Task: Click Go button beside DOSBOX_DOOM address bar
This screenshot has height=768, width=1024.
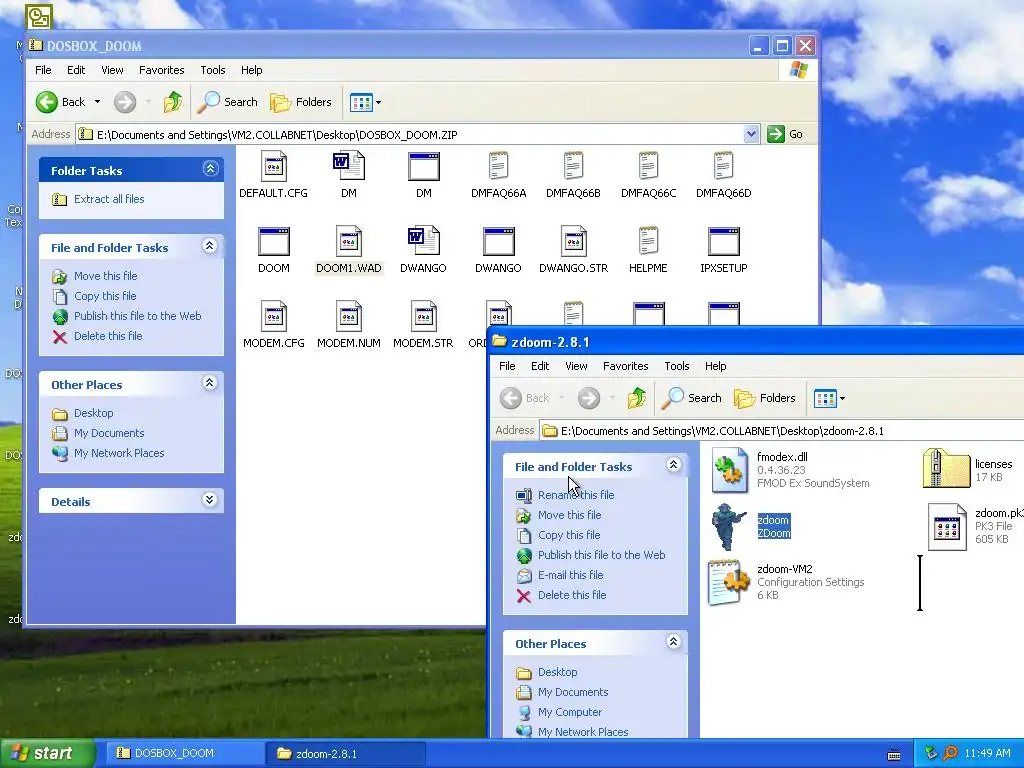Action: click(786, 134)
